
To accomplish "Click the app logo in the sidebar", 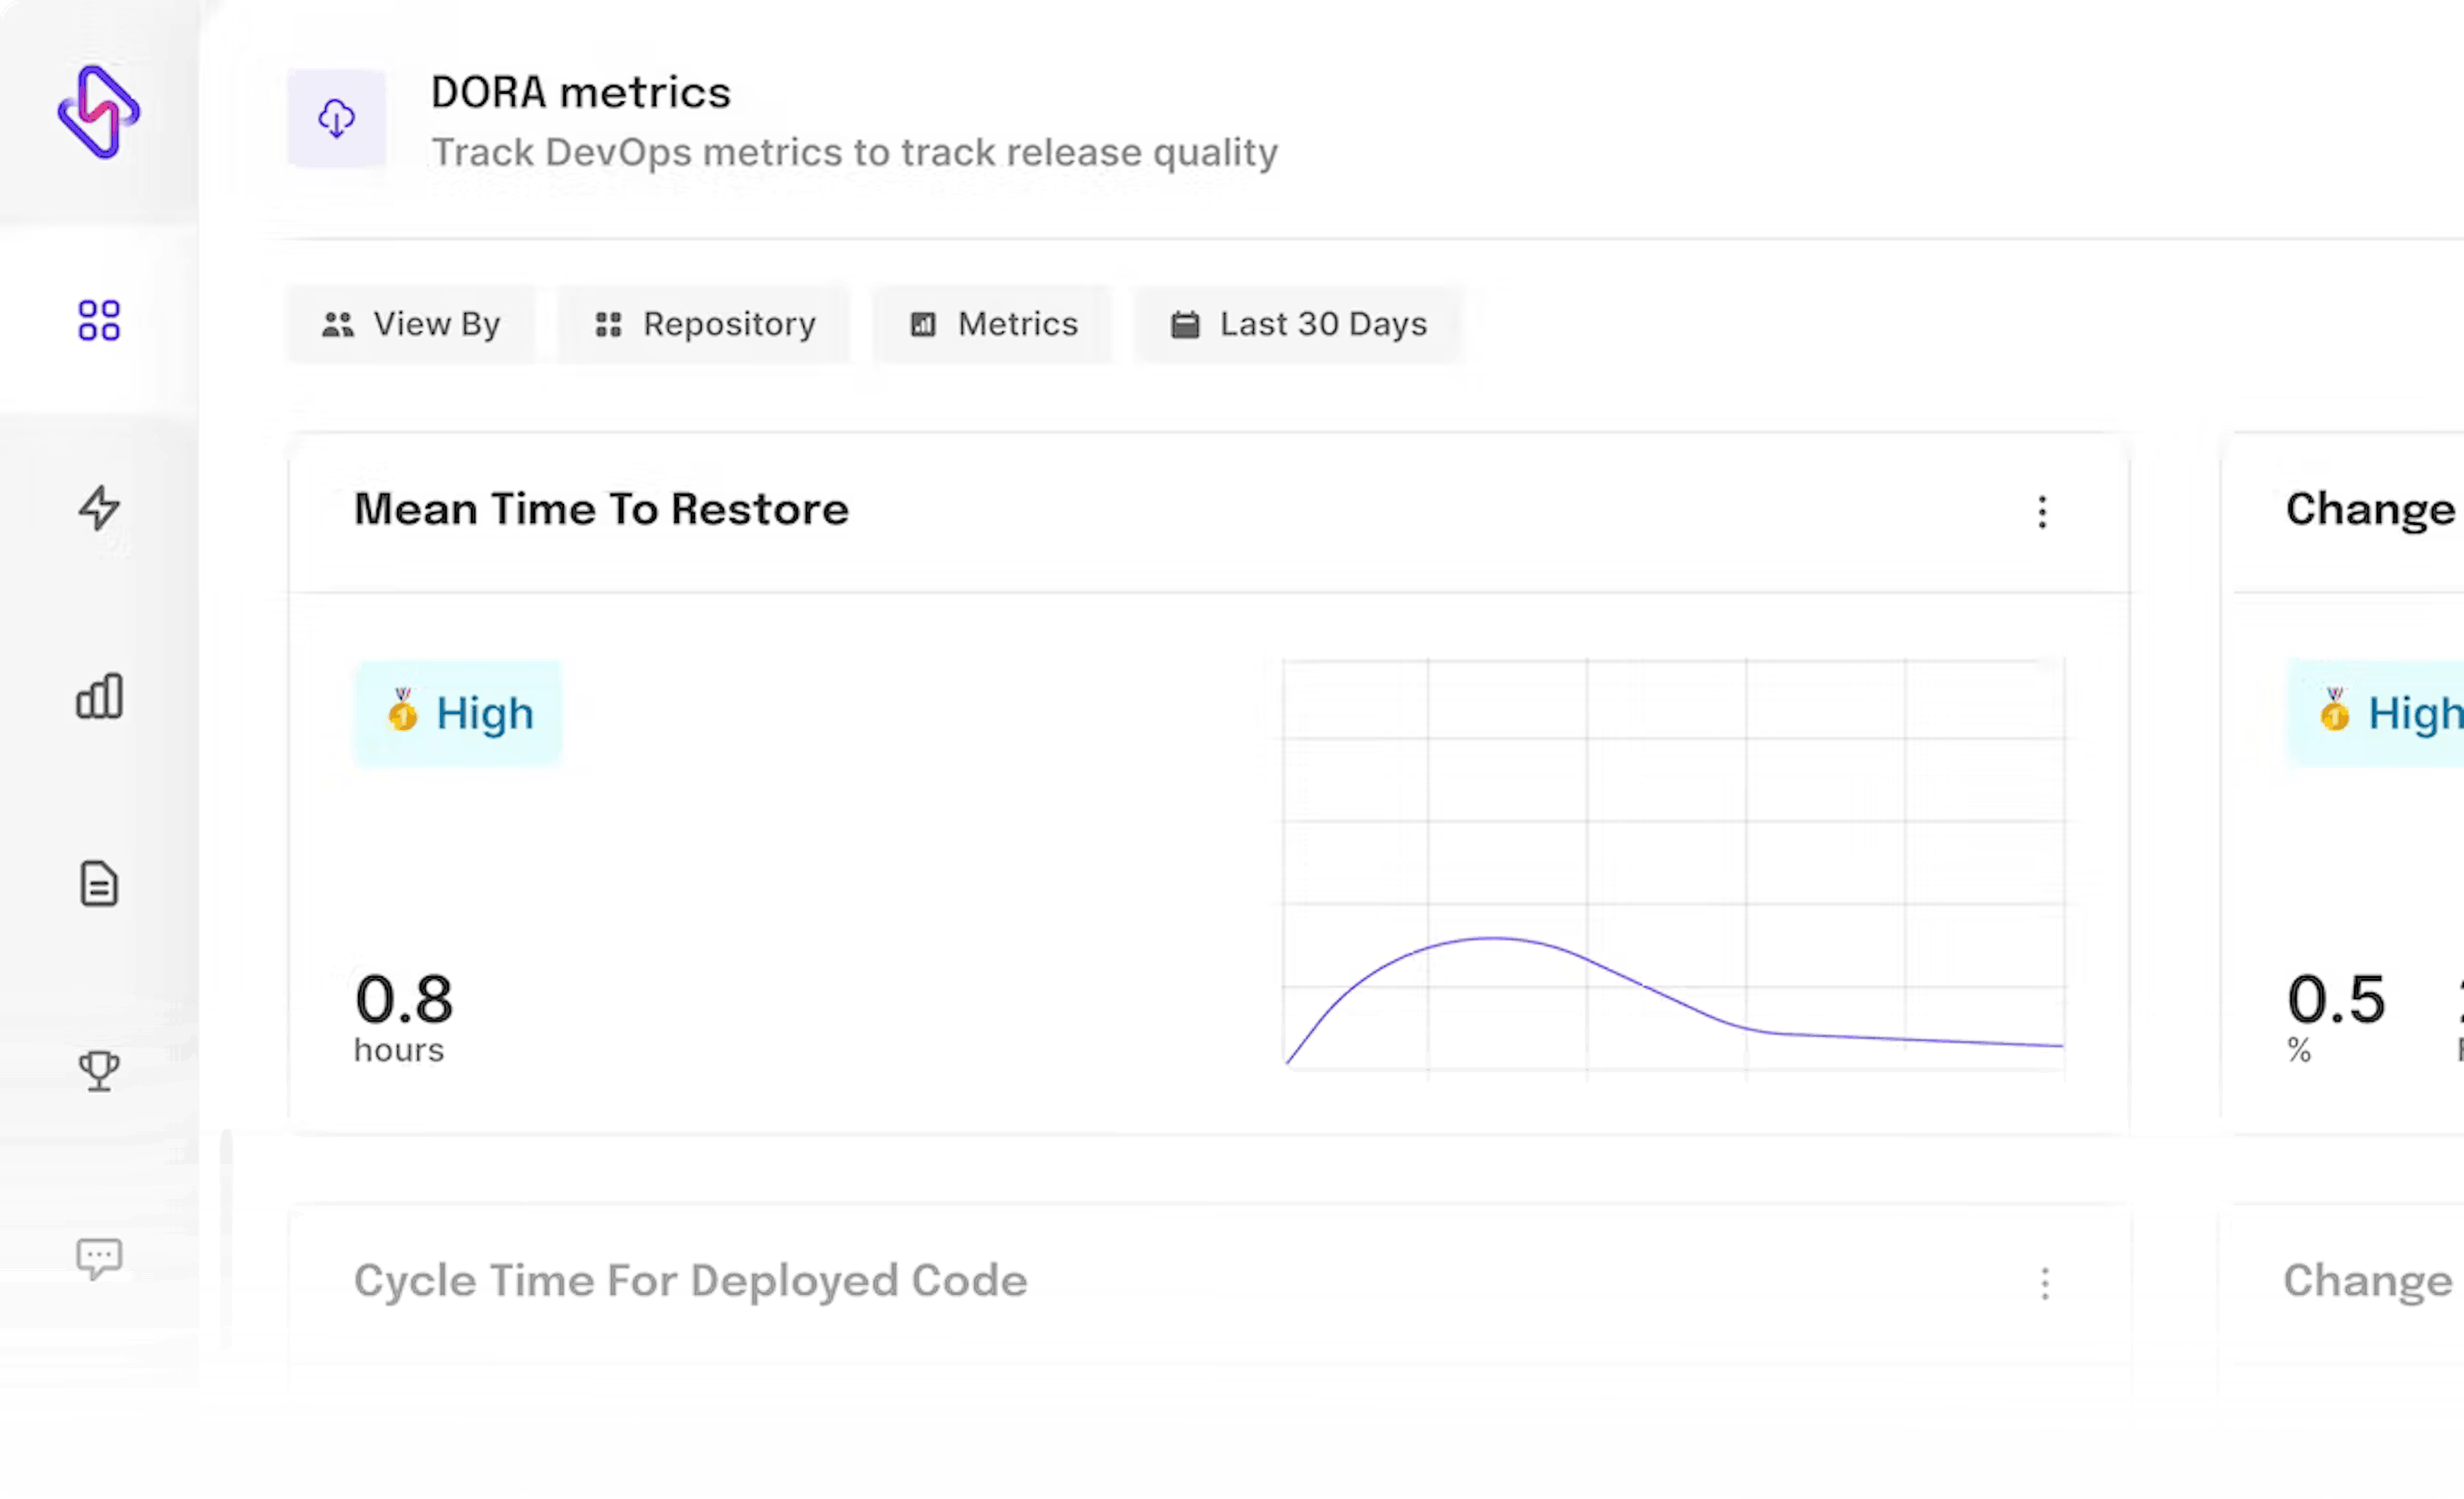I will point(98,112).
